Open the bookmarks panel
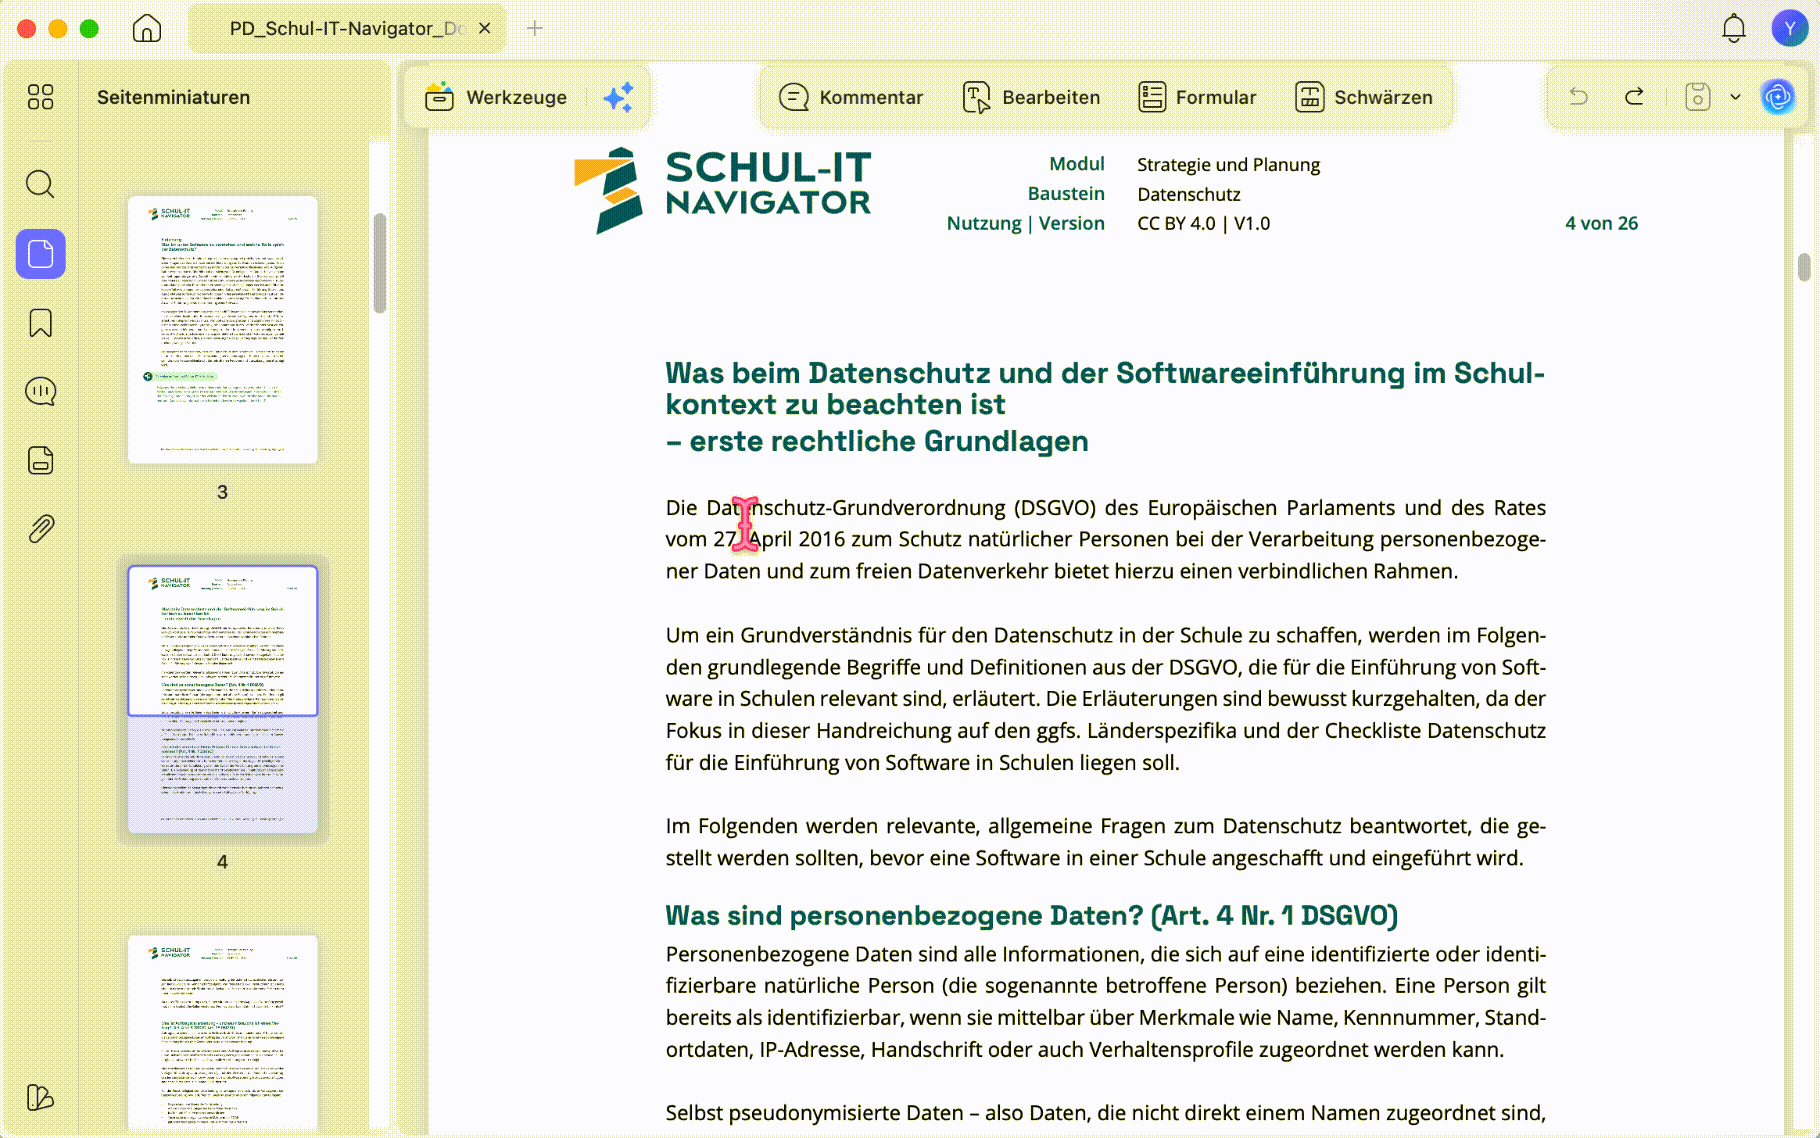 [x=41, y=323]
